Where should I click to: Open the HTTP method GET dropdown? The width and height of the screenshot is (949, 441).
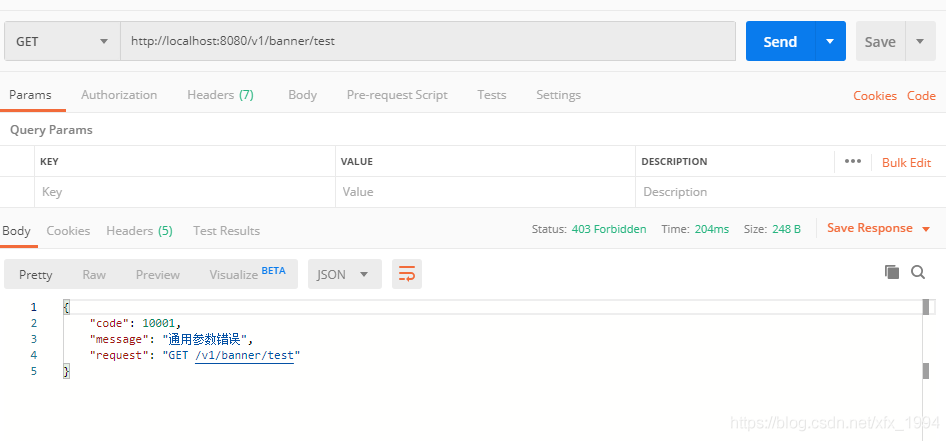click(62, 41)
